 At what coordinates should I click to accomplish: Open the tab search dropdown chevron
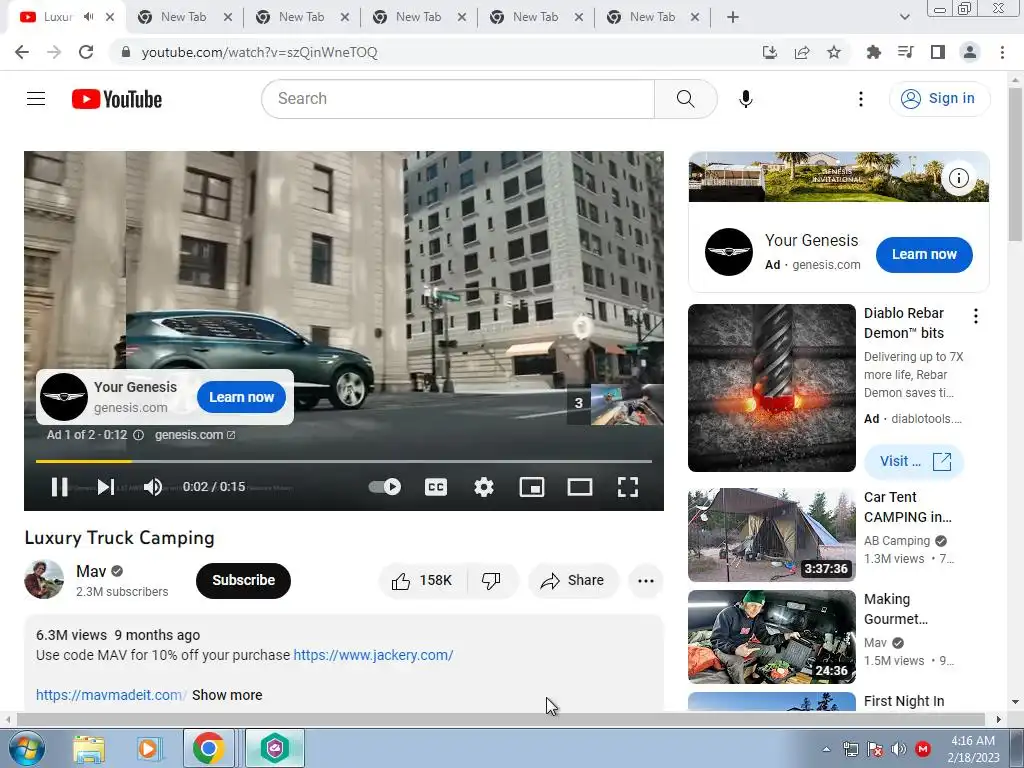coord(904,17)
